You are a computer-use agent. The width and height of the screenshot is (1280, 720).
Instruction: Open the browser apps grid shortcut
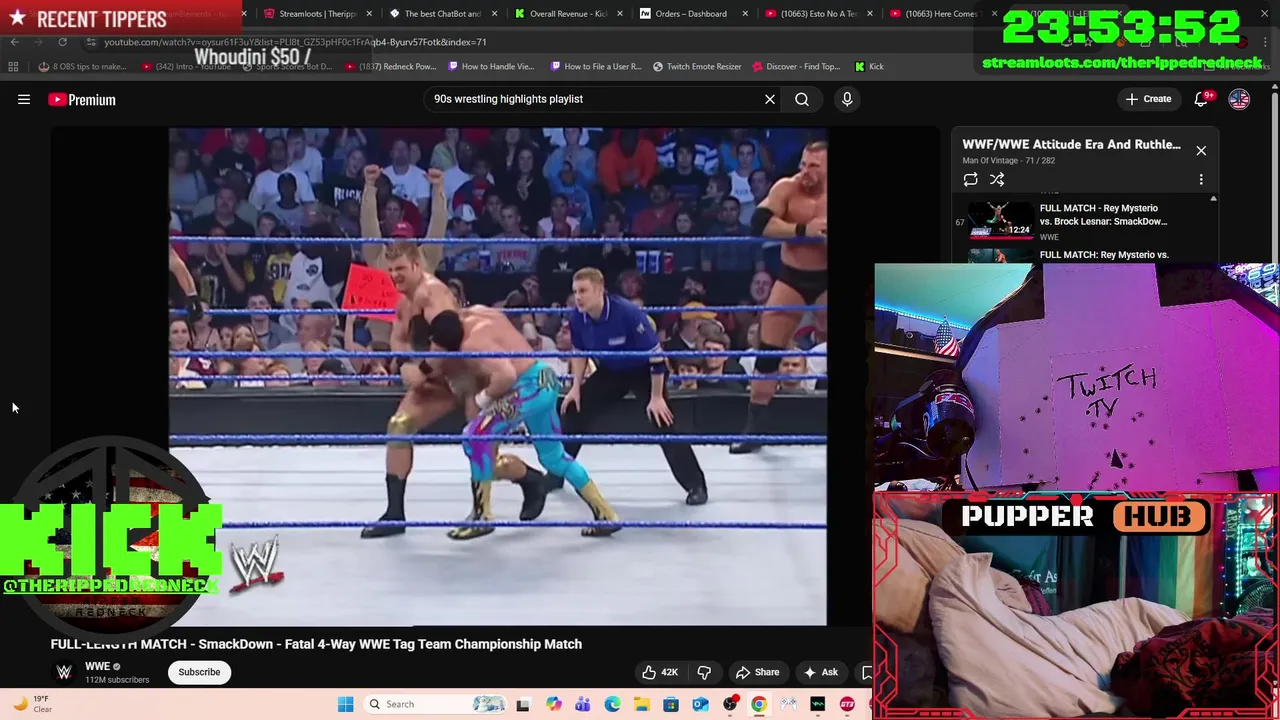coord(13,66)
